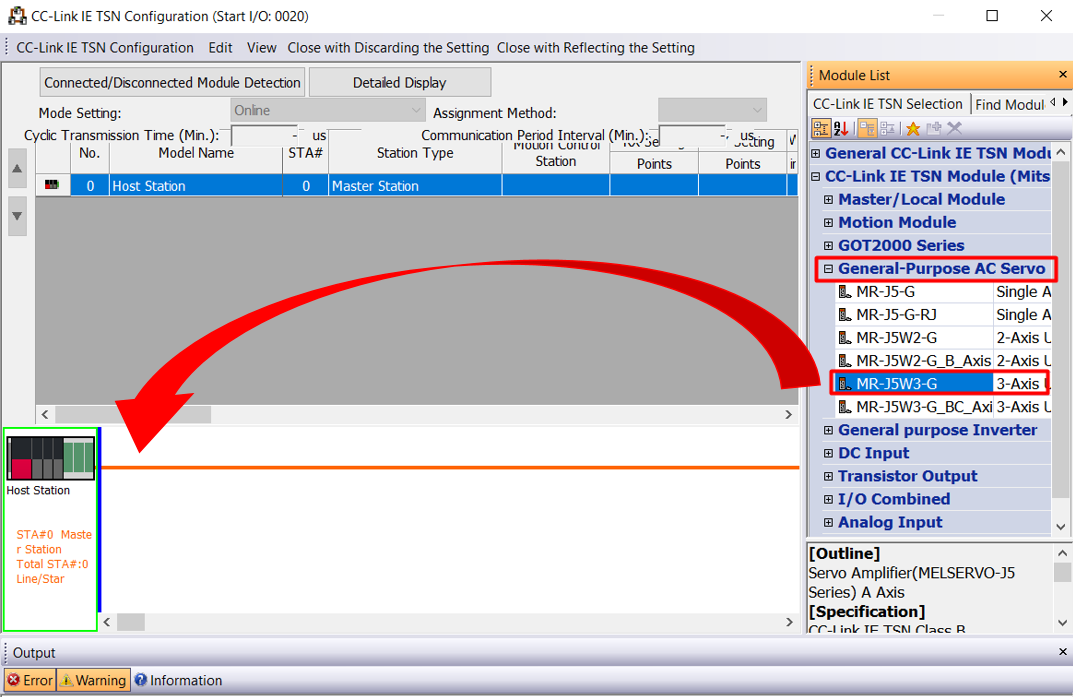Click the MR-J5W3-G servo icon
1073x697 pixels.
(845, 384)
